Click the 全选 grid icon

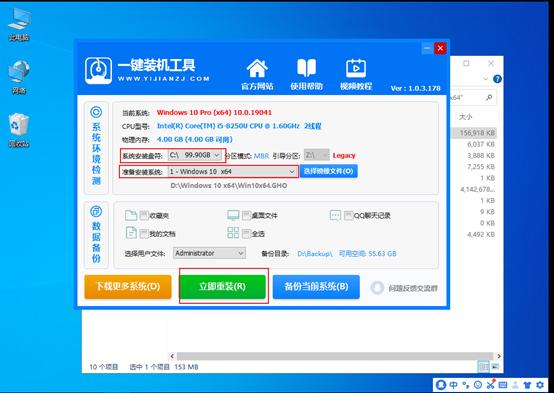pyautogui.click(x=233, y=233)
